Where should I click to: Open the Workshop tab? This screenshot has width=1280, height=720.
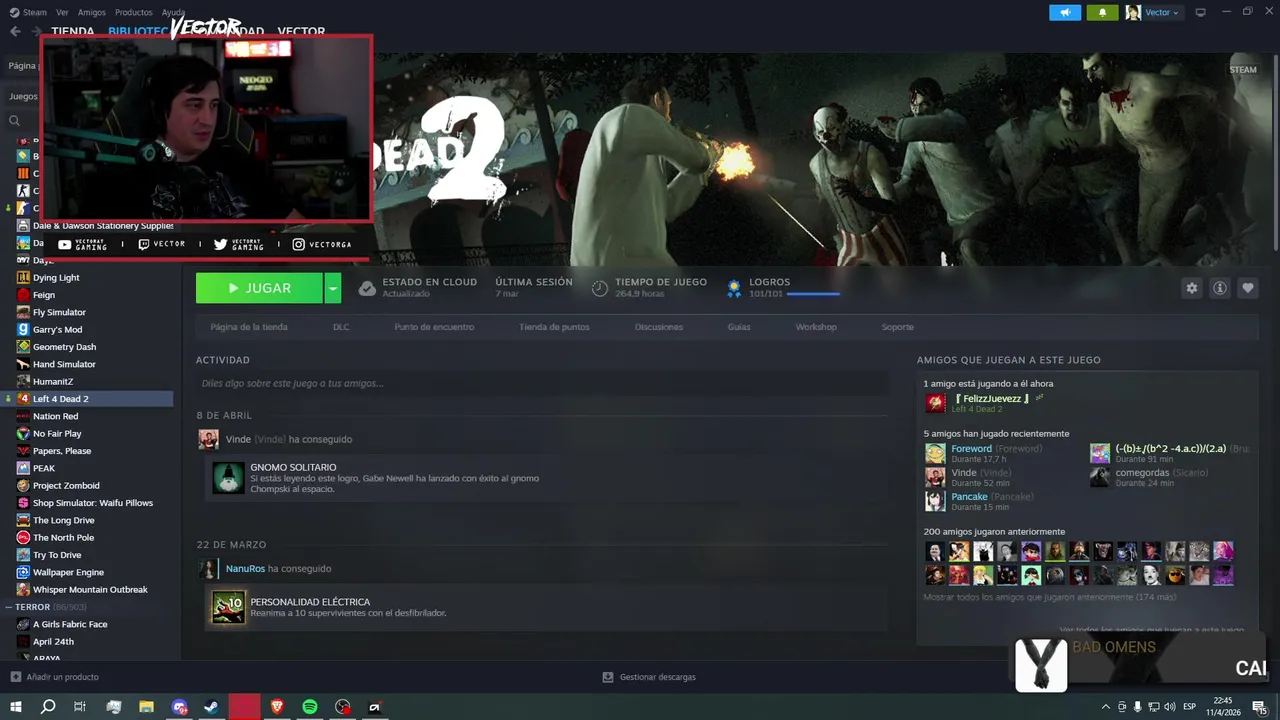click(816, 327)
